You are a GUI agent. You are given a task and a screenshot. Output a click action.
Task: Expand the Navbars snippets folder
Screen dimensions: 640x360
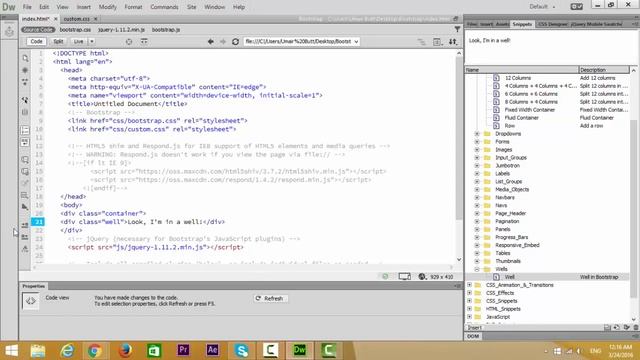(x=477, y=198)
